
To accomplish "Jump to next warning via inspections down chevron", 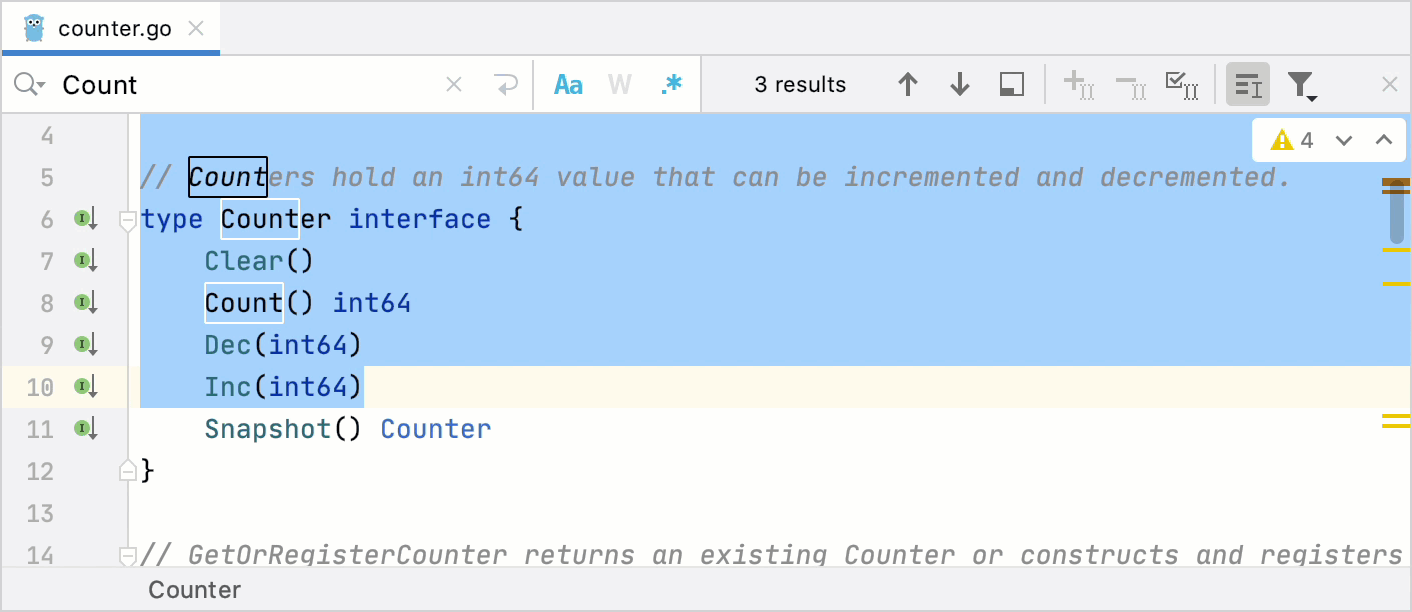I will coord(1344,140).
